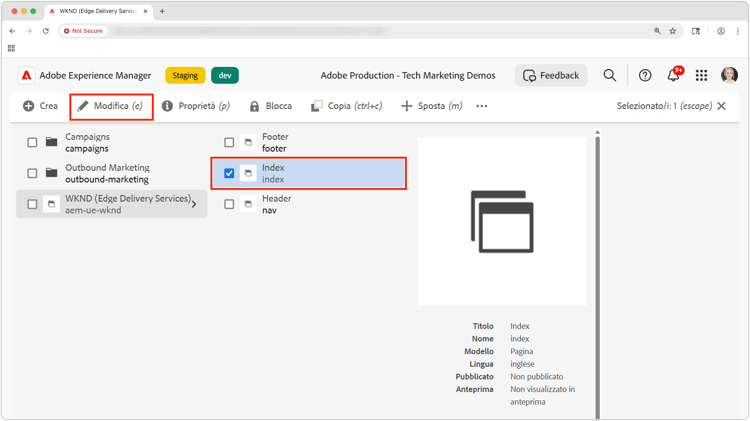Click the Crea plus button
Viewport: 750px width, 421px height.
point(40,106)
